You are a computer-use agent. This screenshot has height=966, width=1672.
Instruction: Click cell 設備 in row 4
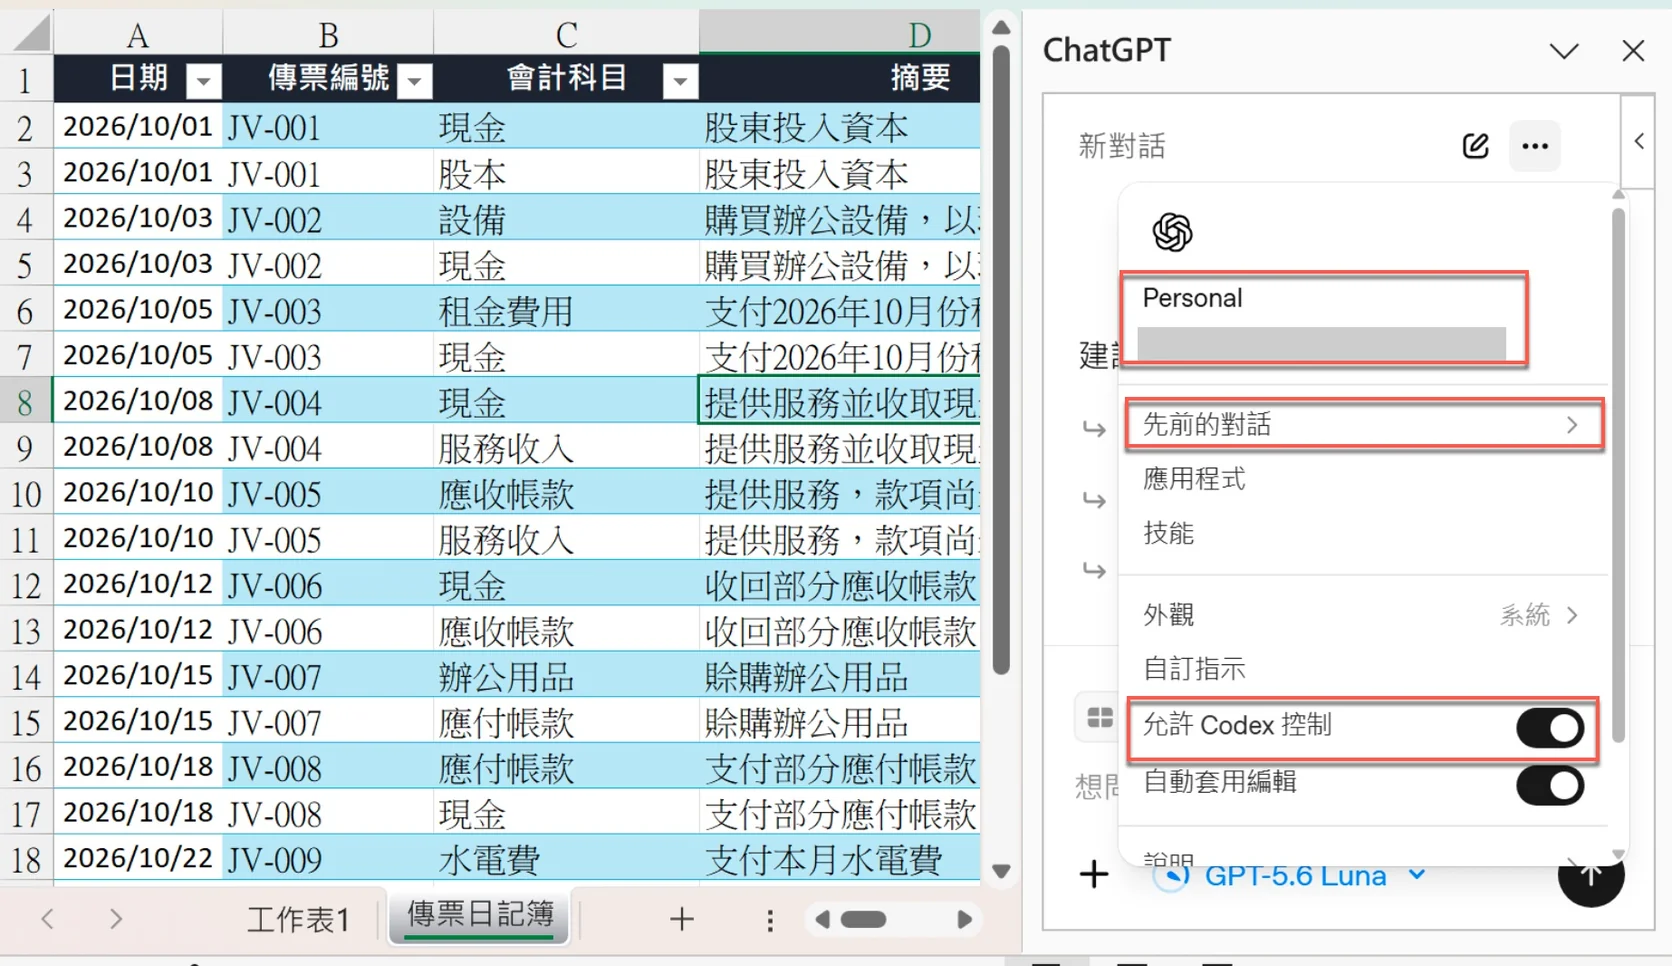[566, 218]
